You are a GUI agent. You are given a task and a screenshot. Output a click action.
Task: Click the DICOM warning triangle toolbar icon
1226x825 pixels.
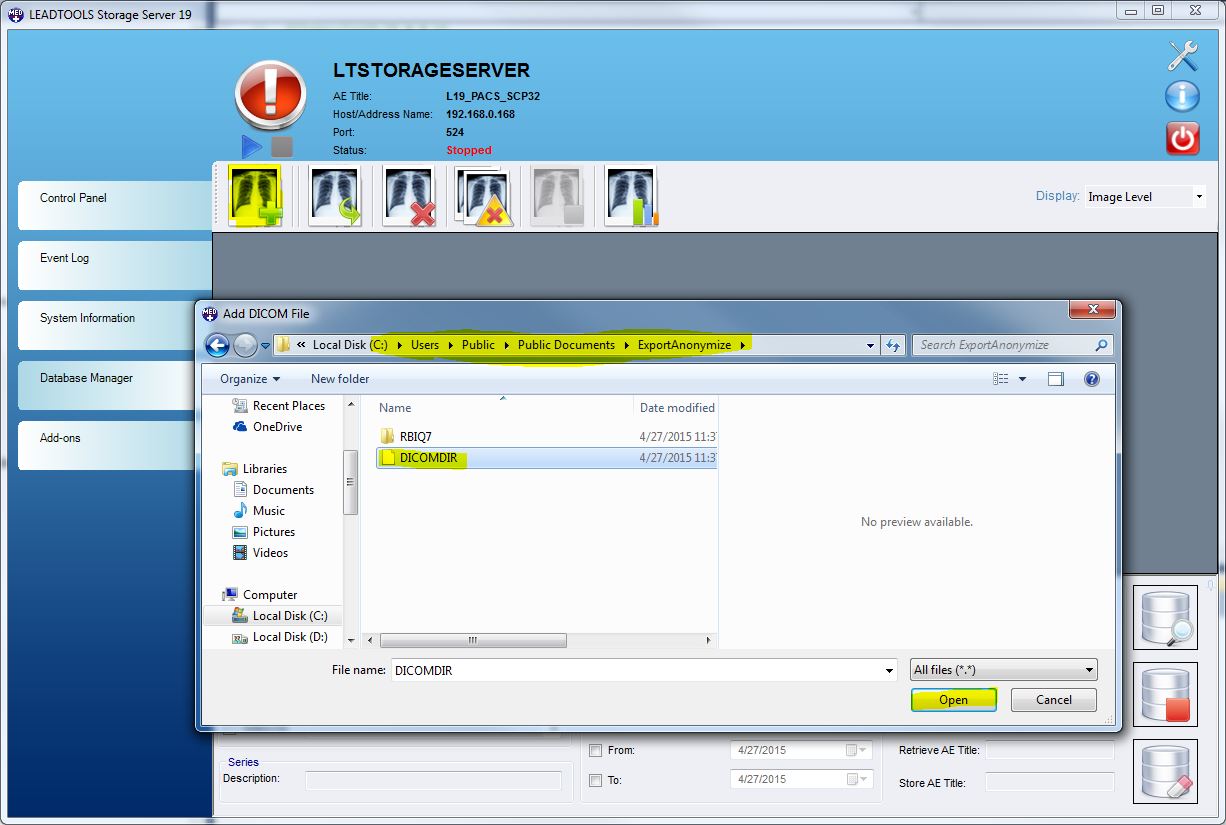click(484, 196)
